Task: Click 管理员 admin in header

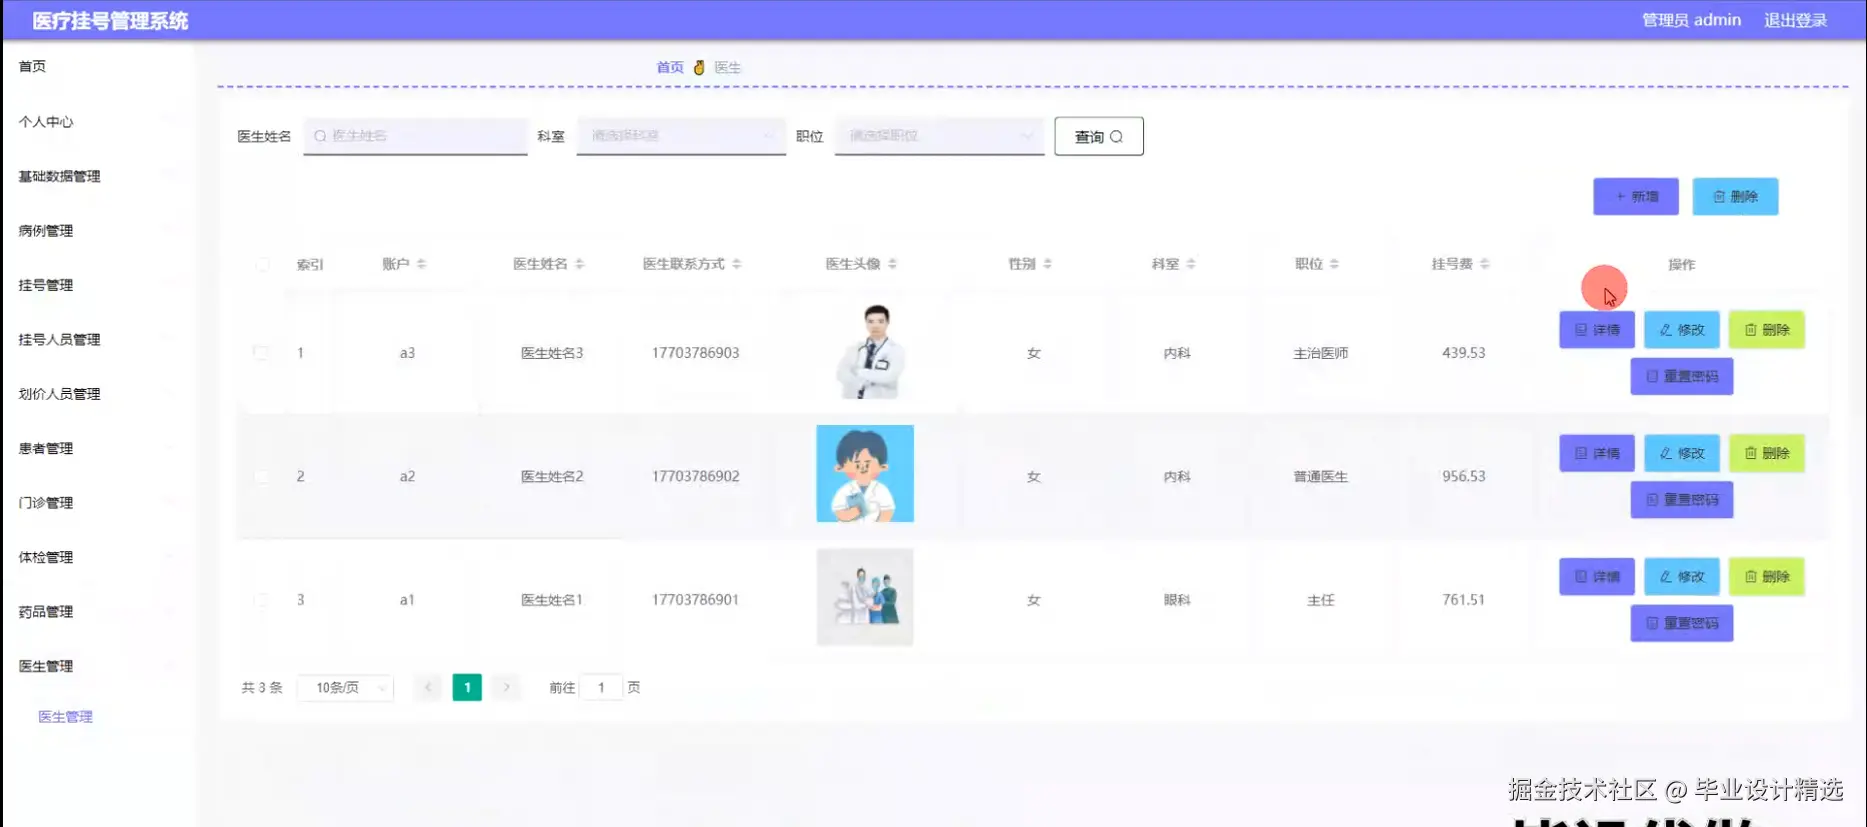Action: pyautogui.click(x=1691, y=20)
